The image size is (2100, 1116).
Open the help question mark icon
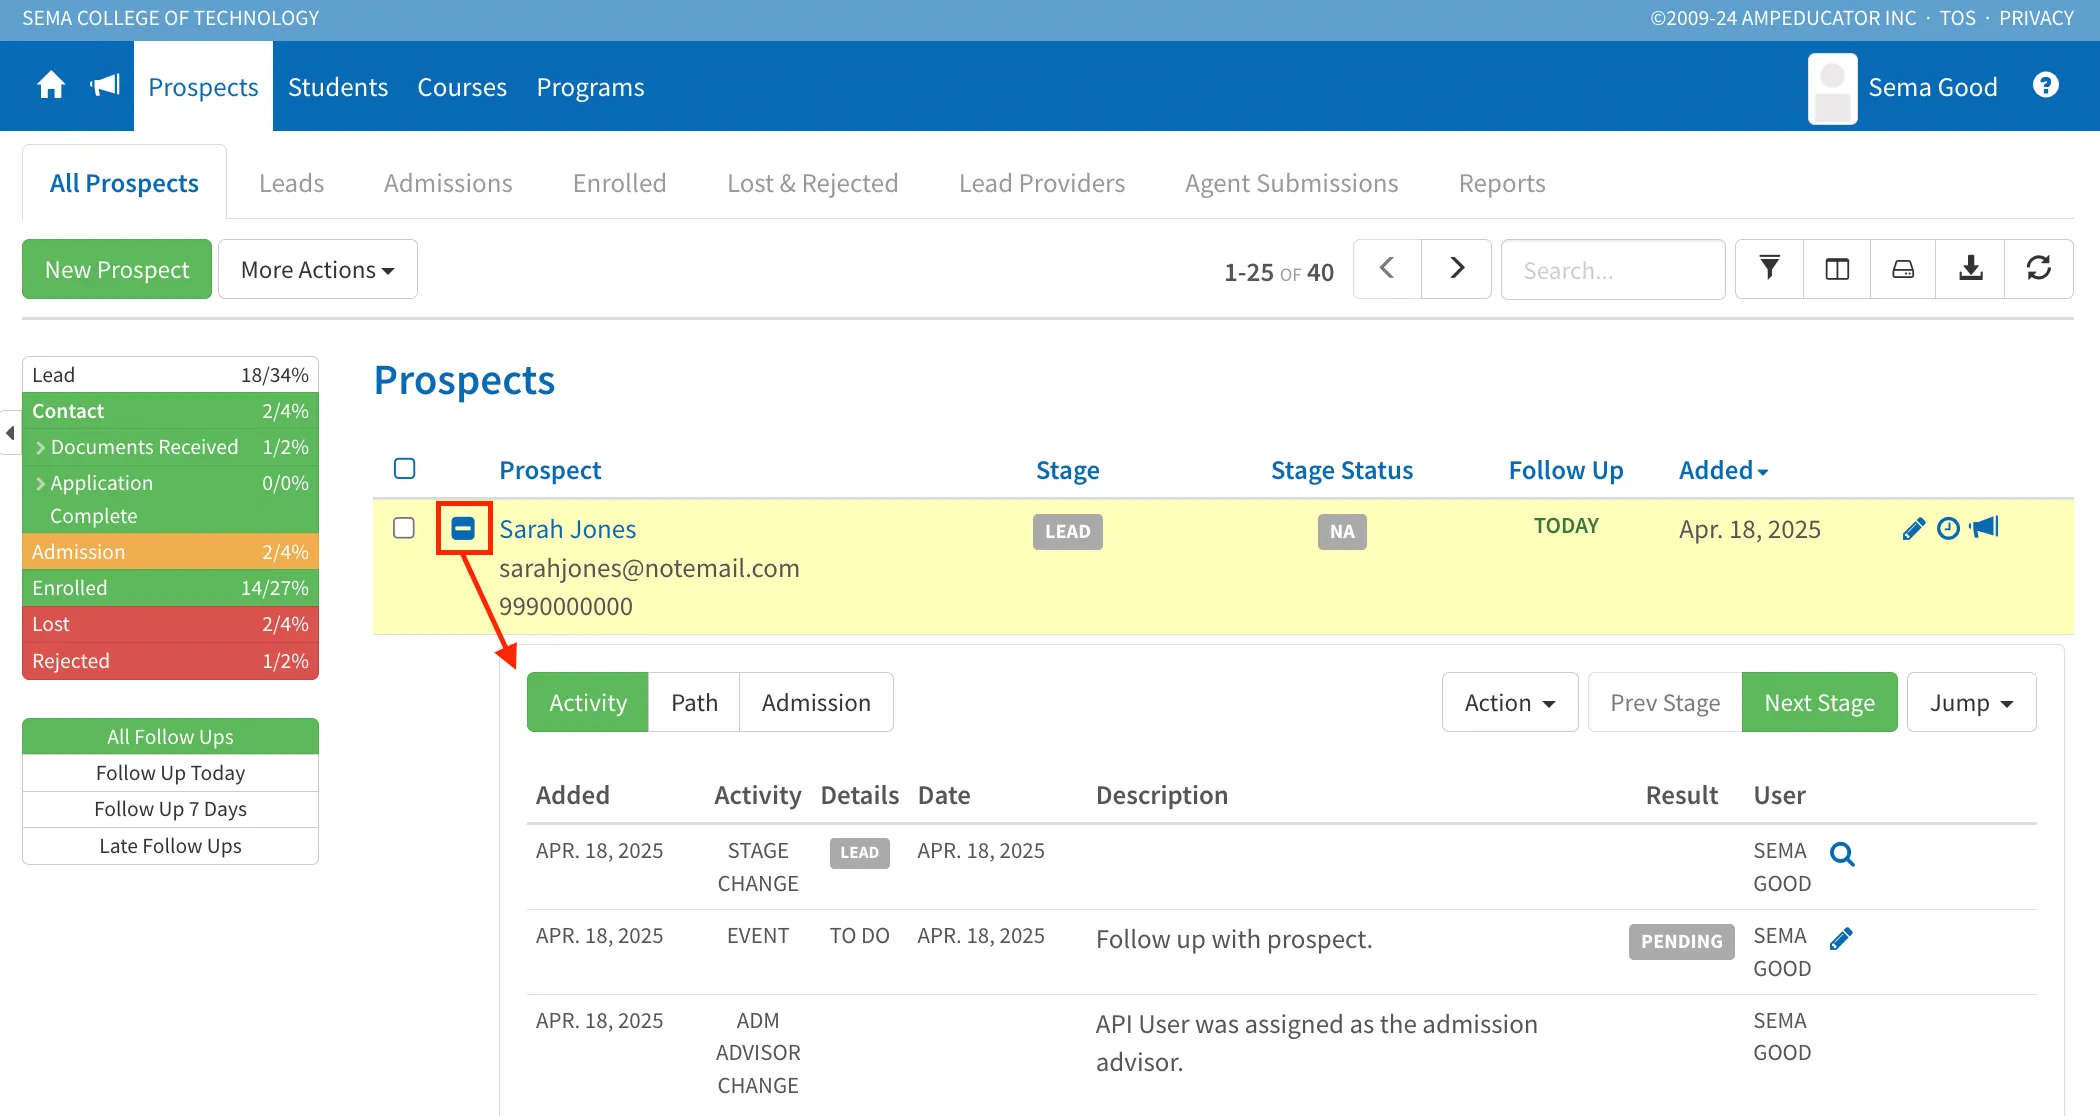click(2045, 86)
